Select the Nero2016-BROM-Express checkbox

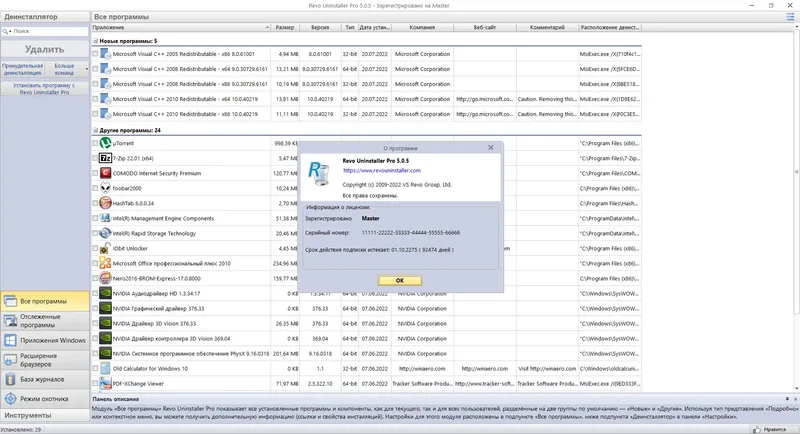pyautogui.click(x=95, y=278)
